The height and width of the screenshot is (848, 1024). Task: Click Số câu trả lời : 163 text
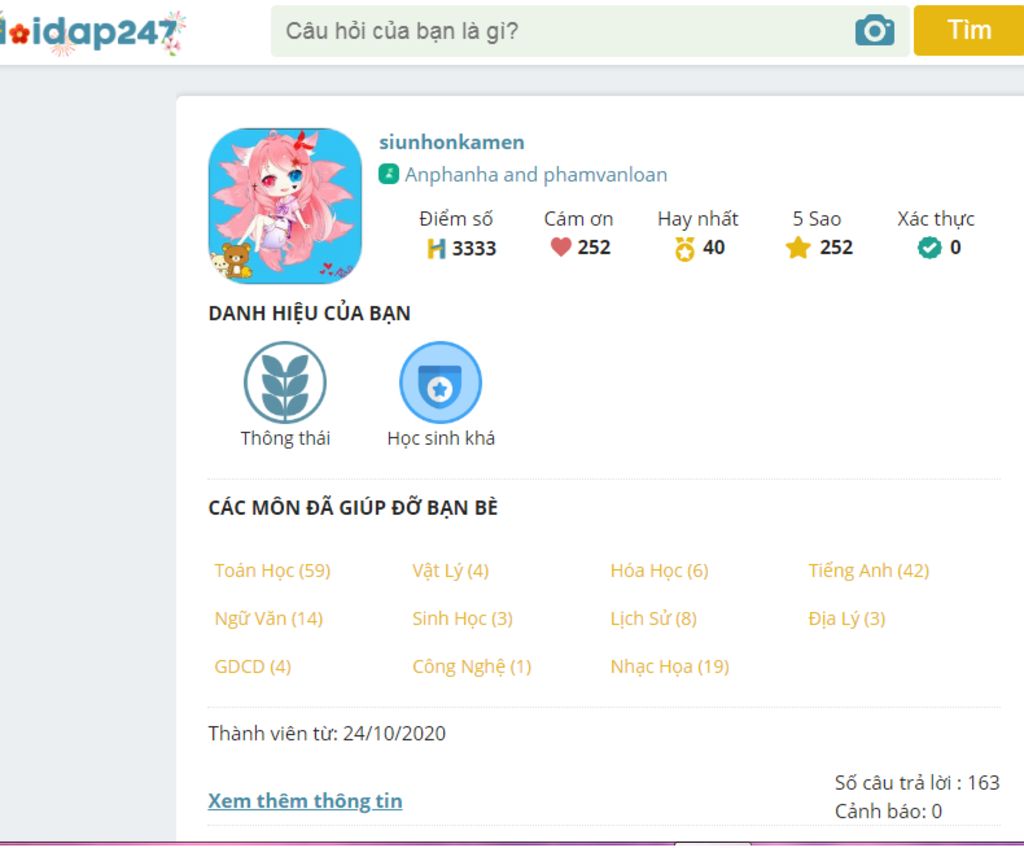pyautogui.click(x=917, y=782)
